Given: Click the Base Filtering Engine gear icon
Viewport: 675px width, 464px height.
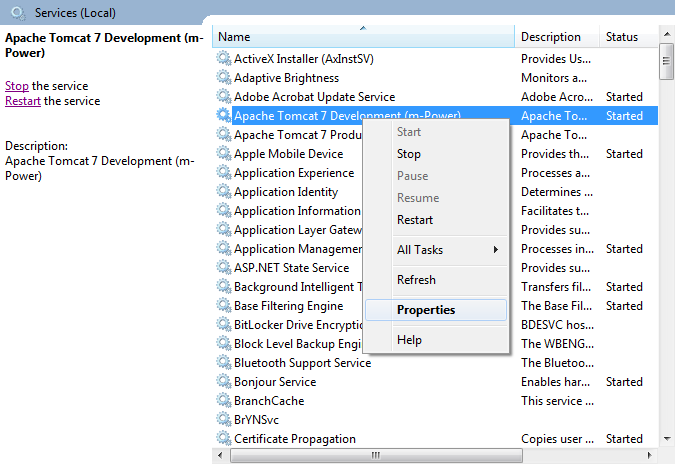Looking at the screenshot, I should coord(223,305).
